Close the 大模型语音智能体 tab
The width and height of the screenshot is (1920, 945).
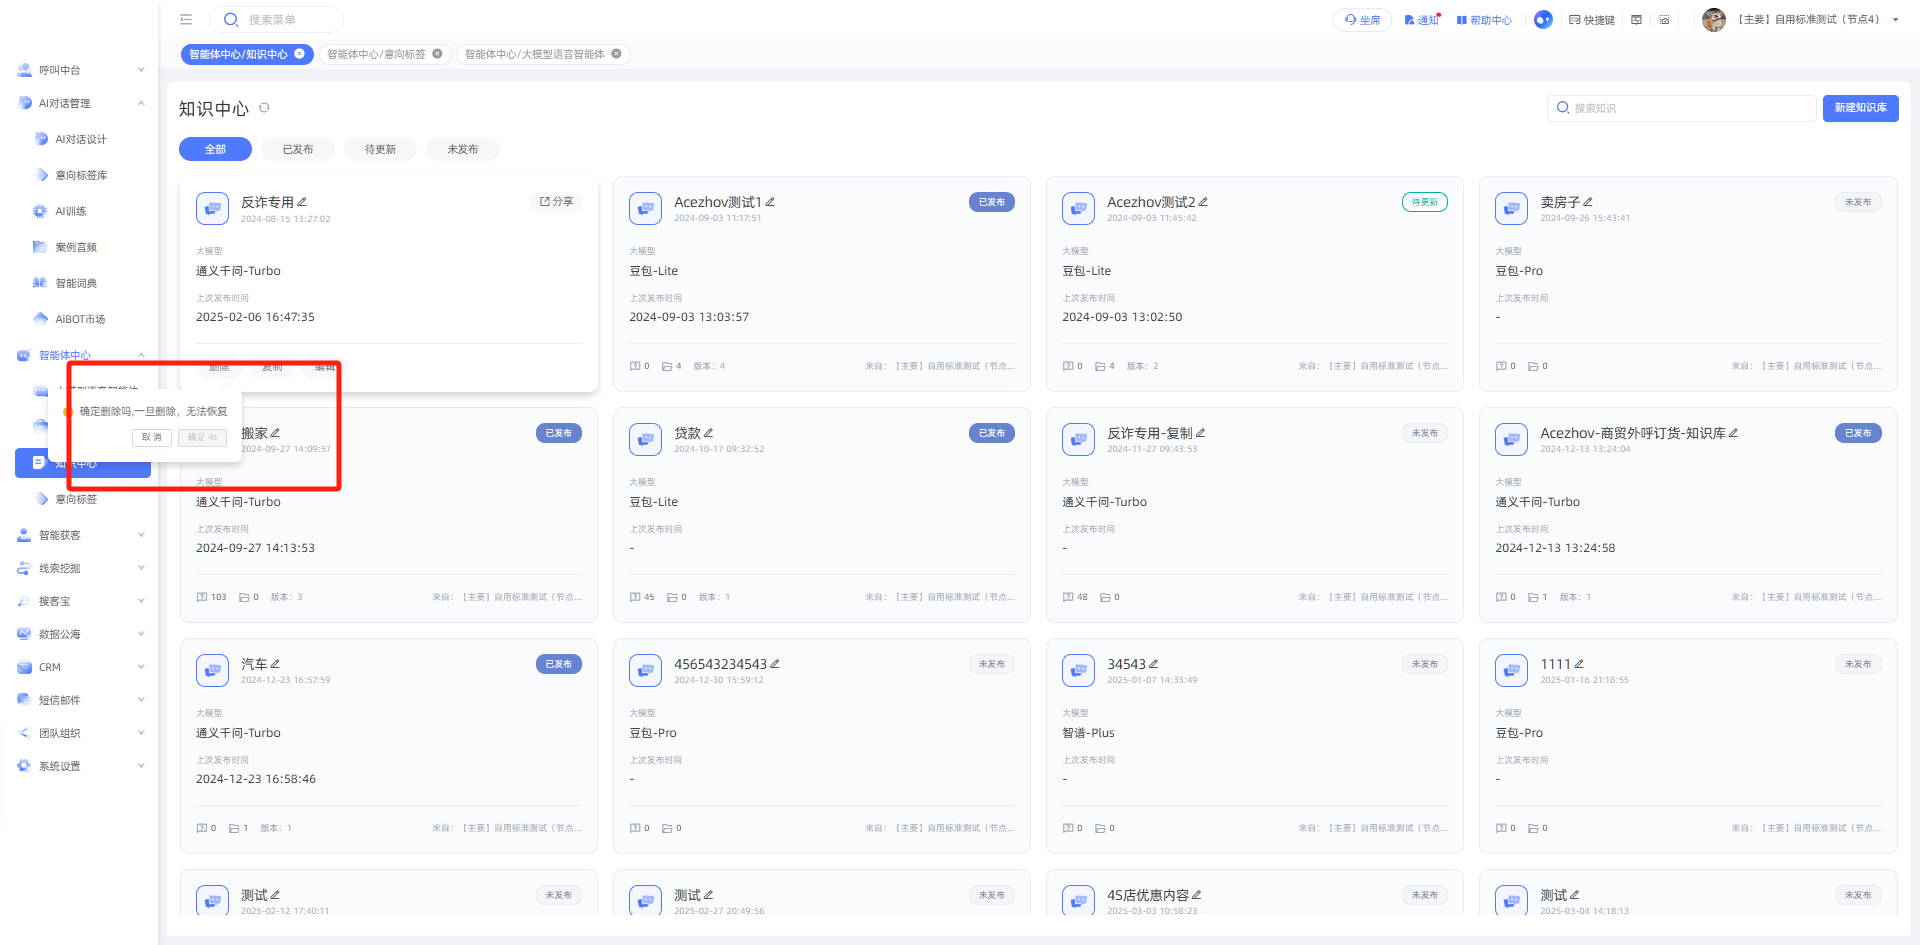[x=616, y=54]
